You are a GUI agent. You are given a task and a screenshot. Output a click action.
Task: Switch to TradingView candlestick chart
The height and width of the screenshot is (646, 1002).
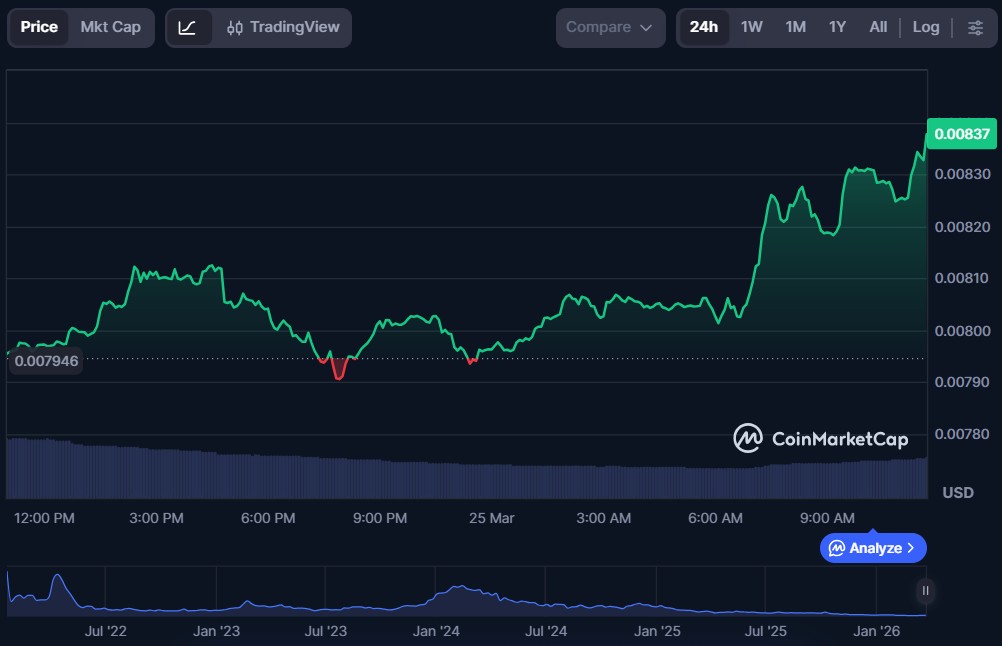(x=283, y=27)
